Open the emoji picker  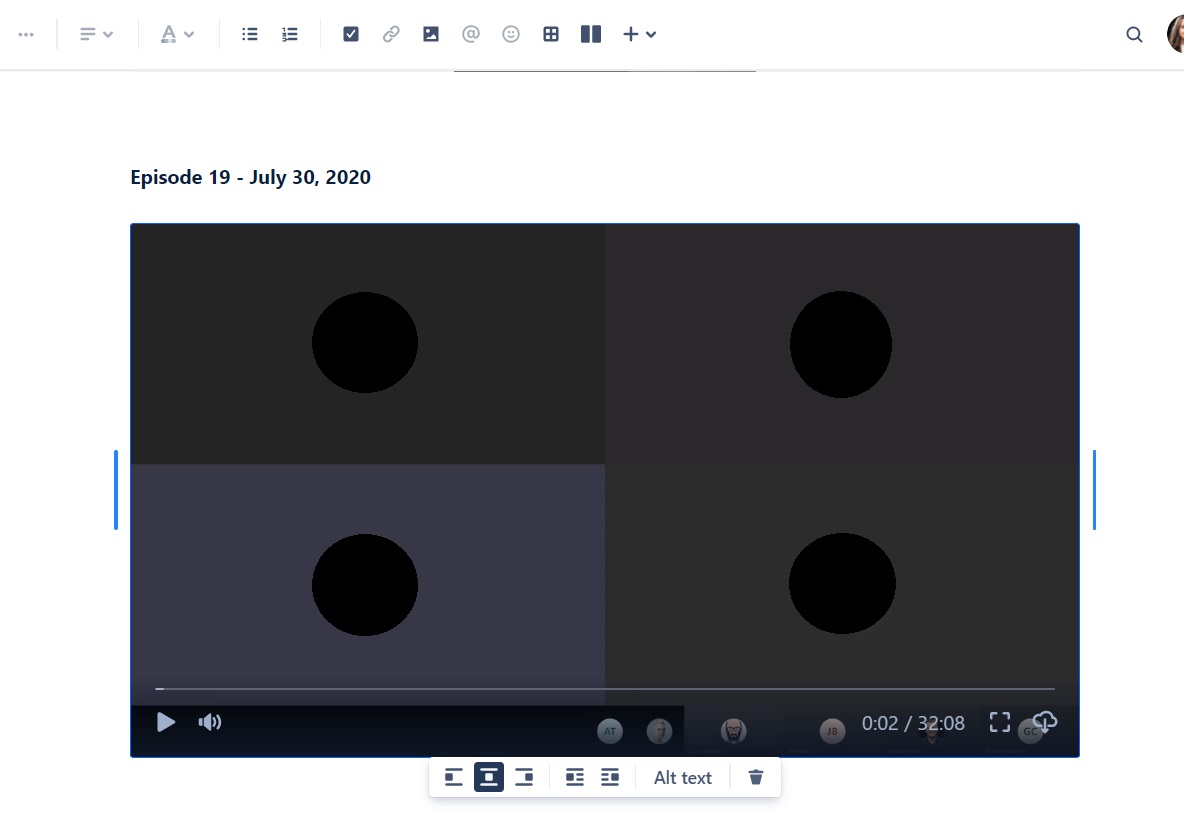coord(510,34)
